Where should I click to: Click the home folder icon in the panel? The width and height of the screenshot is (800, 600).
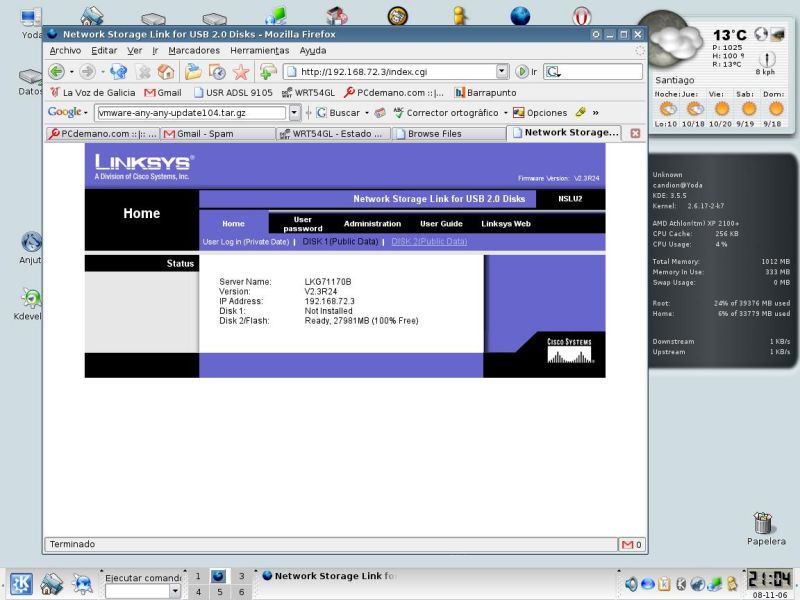[x=52, y=584]
